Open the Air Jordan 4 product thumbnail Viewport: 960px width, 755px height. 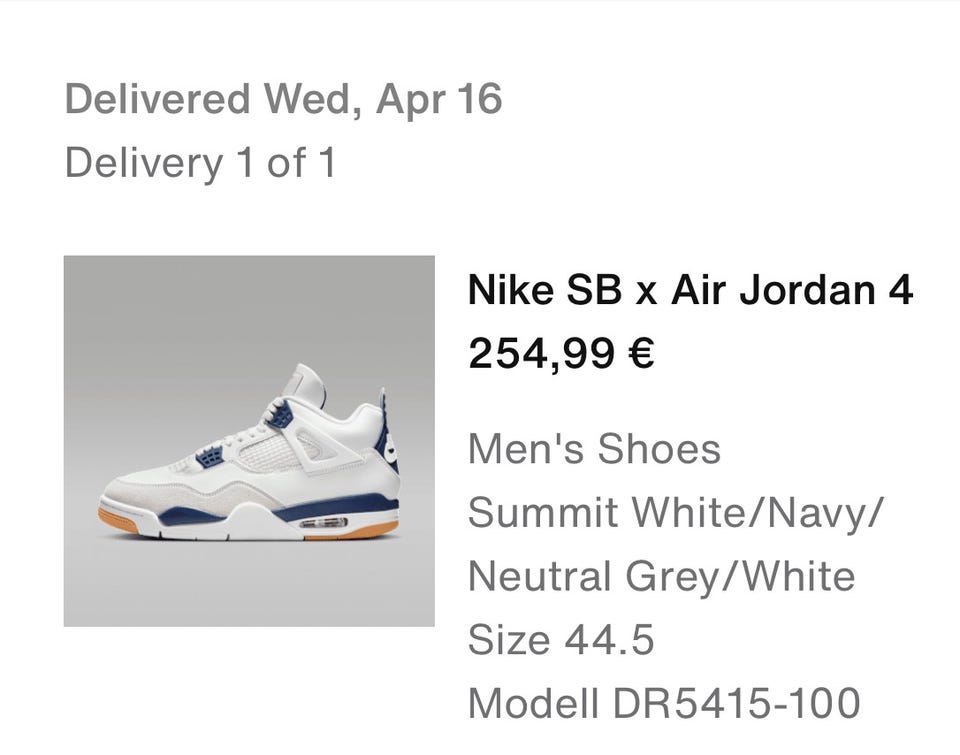click(249, 441)
